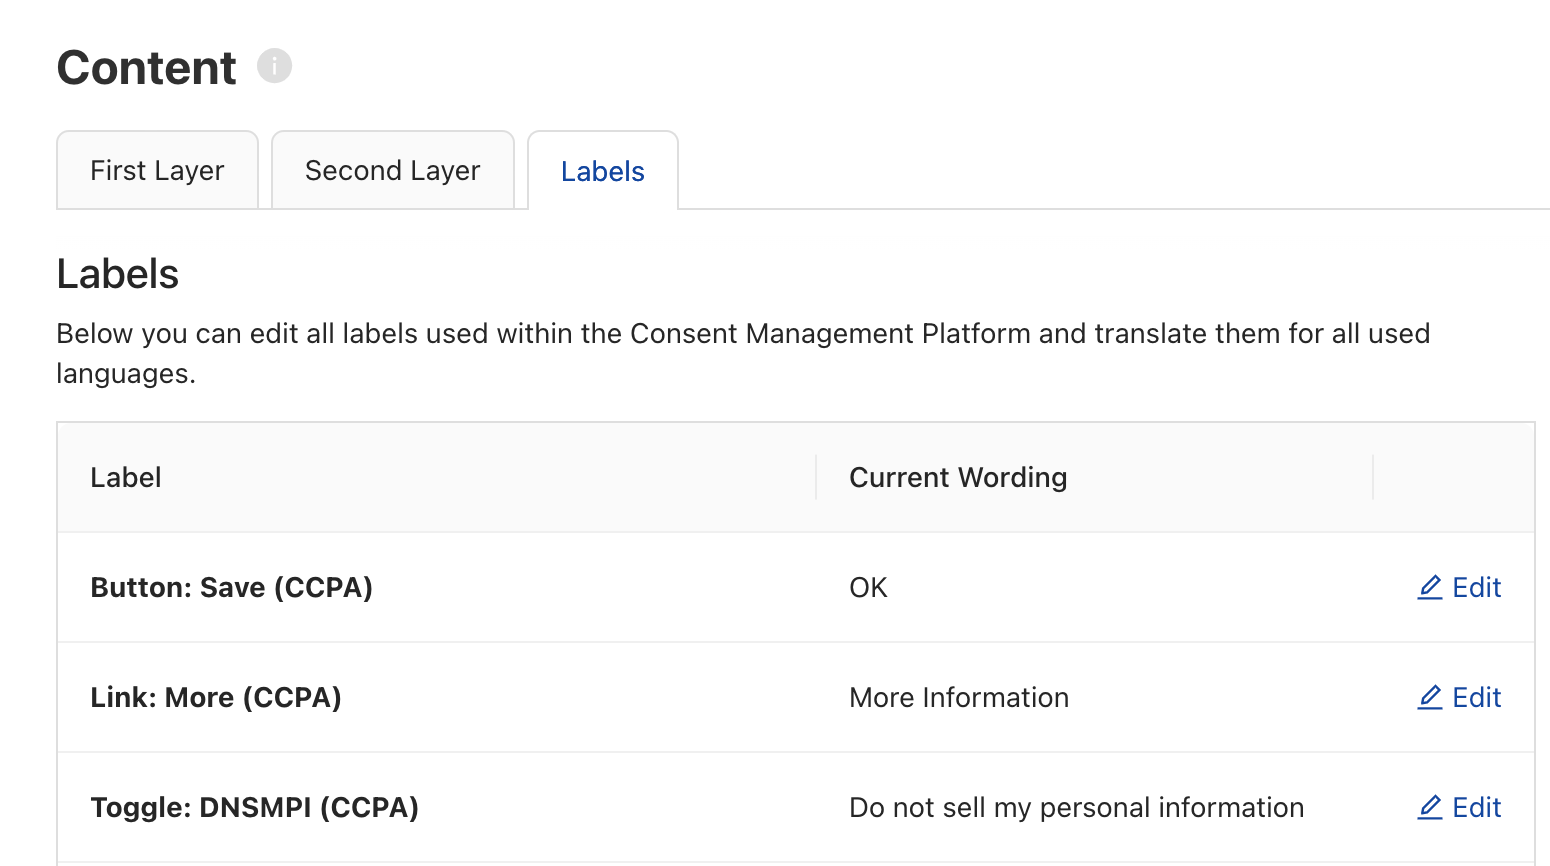Open the info tooltip beside Content heading

(274, 66)
